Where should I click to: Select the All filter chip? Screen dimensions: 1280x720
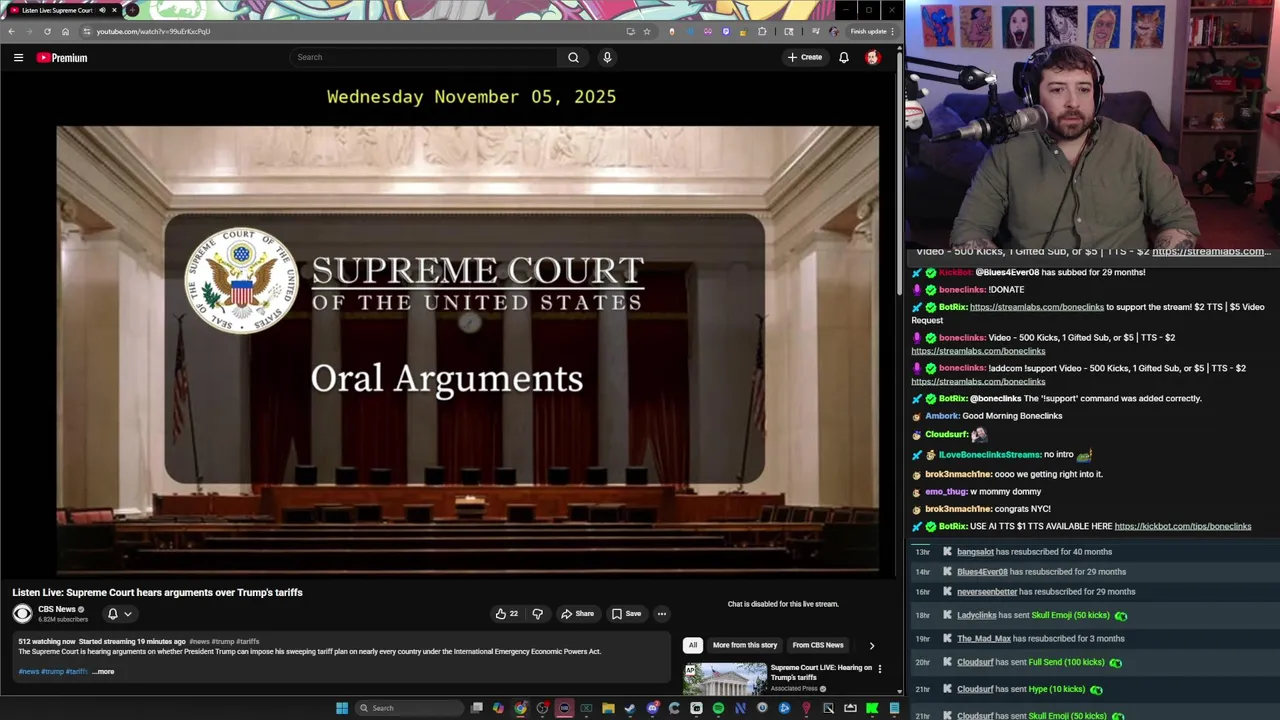tap(692, 645)
